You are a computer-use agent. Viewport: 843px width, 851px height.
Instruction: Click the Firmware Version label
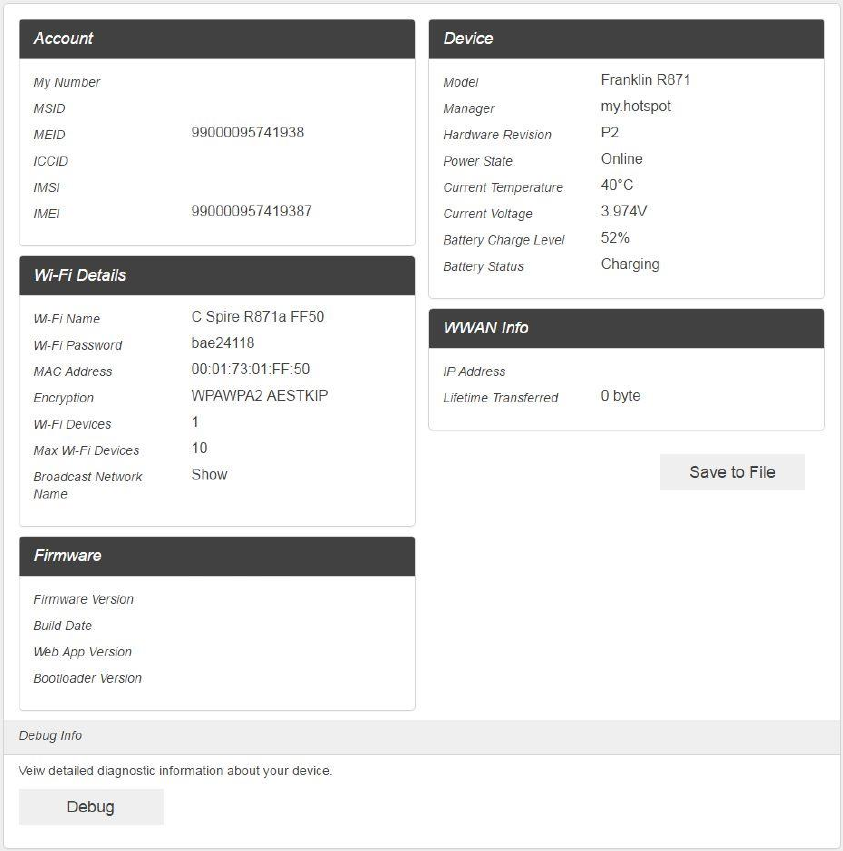(x=84, y=600)
